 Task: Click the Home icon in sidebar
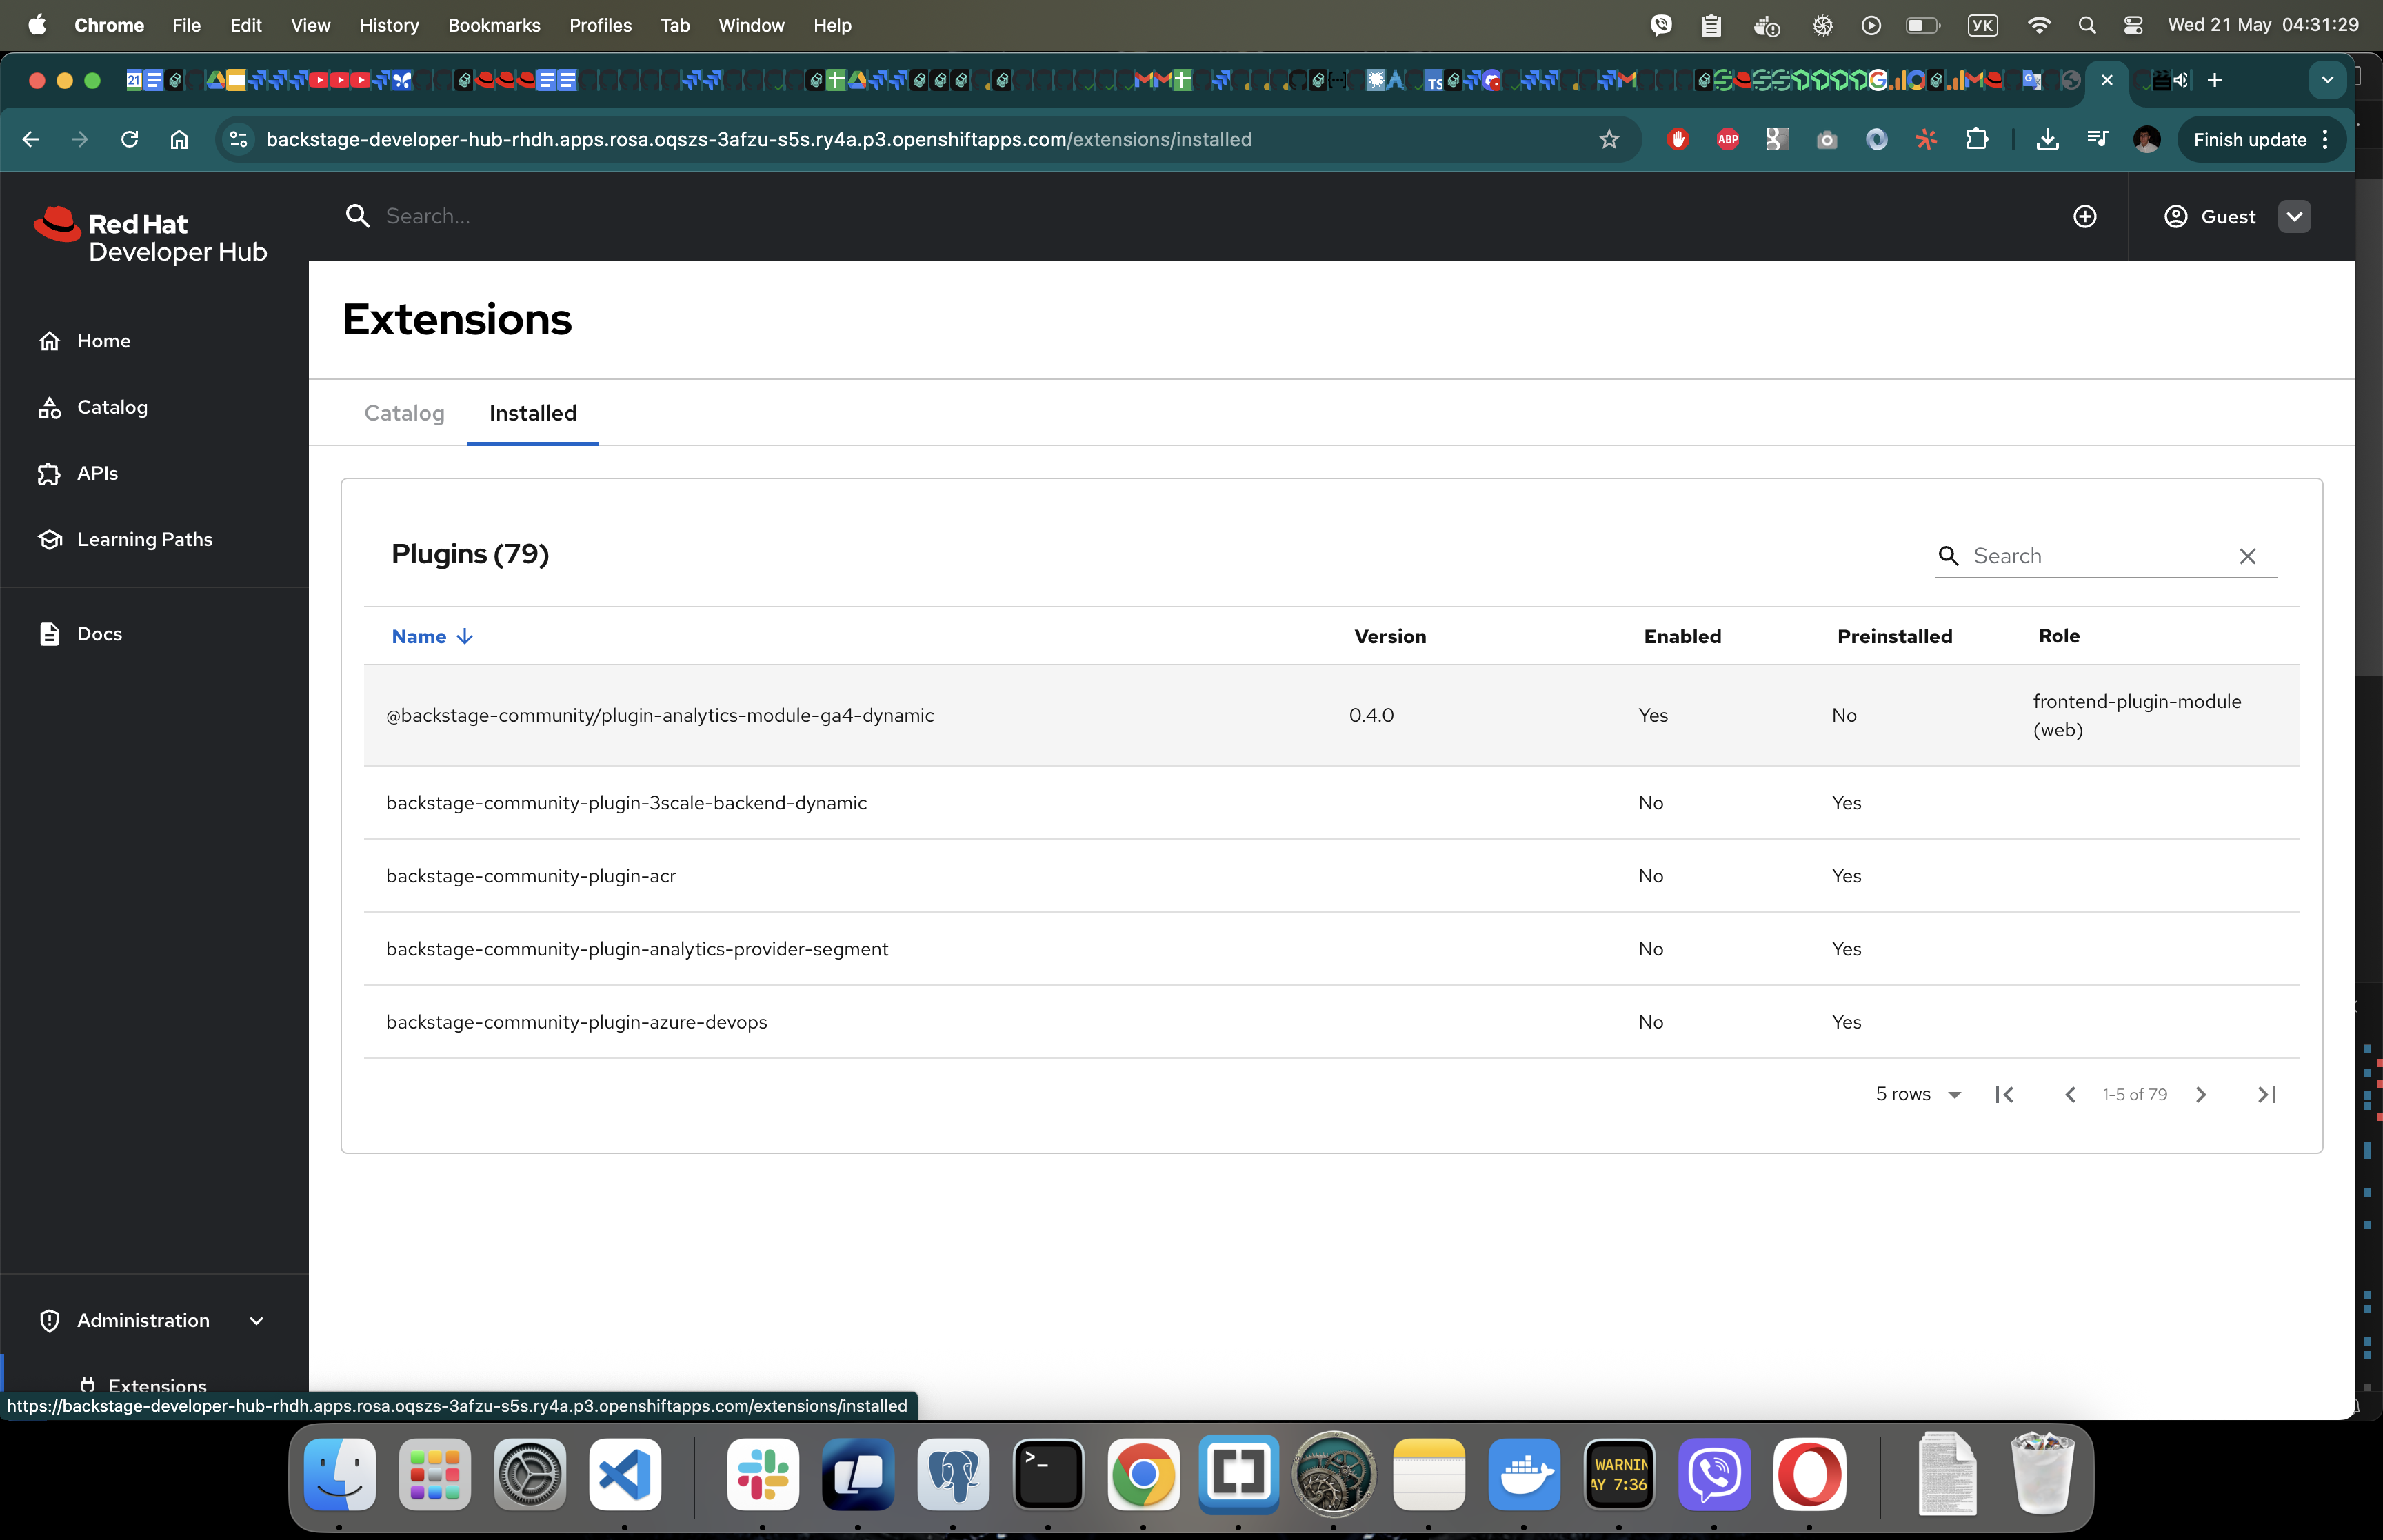50,341
